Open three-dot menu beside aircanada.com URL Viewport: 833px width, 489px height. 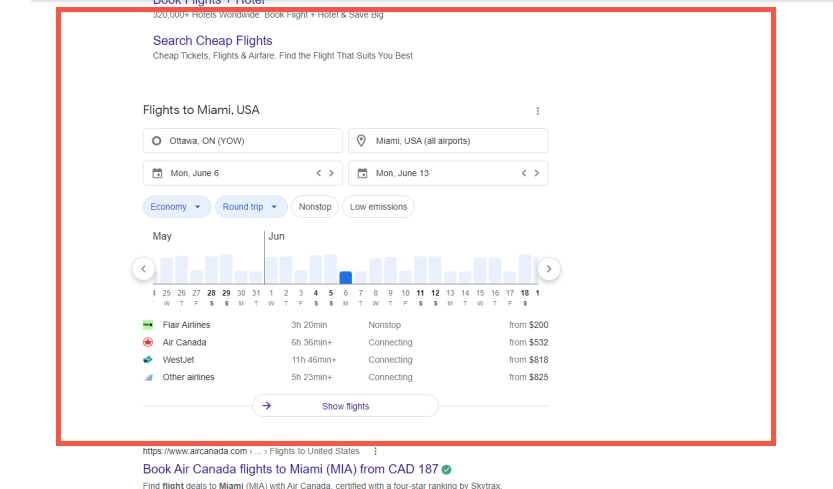(376, 451)
